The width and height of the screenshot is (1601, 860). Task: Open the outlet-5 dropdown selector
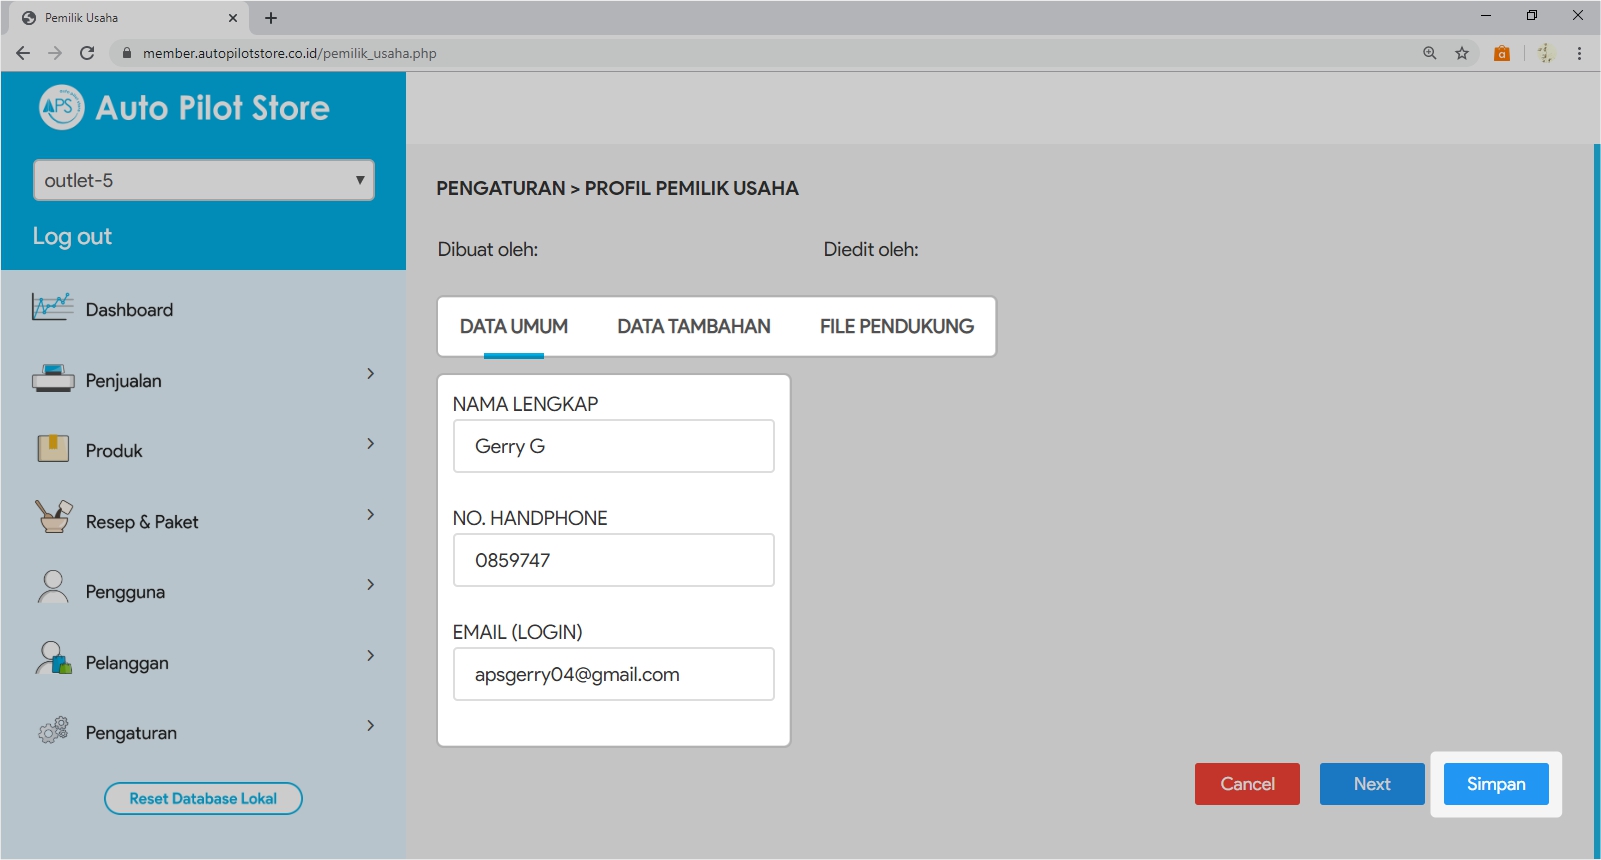204,180
